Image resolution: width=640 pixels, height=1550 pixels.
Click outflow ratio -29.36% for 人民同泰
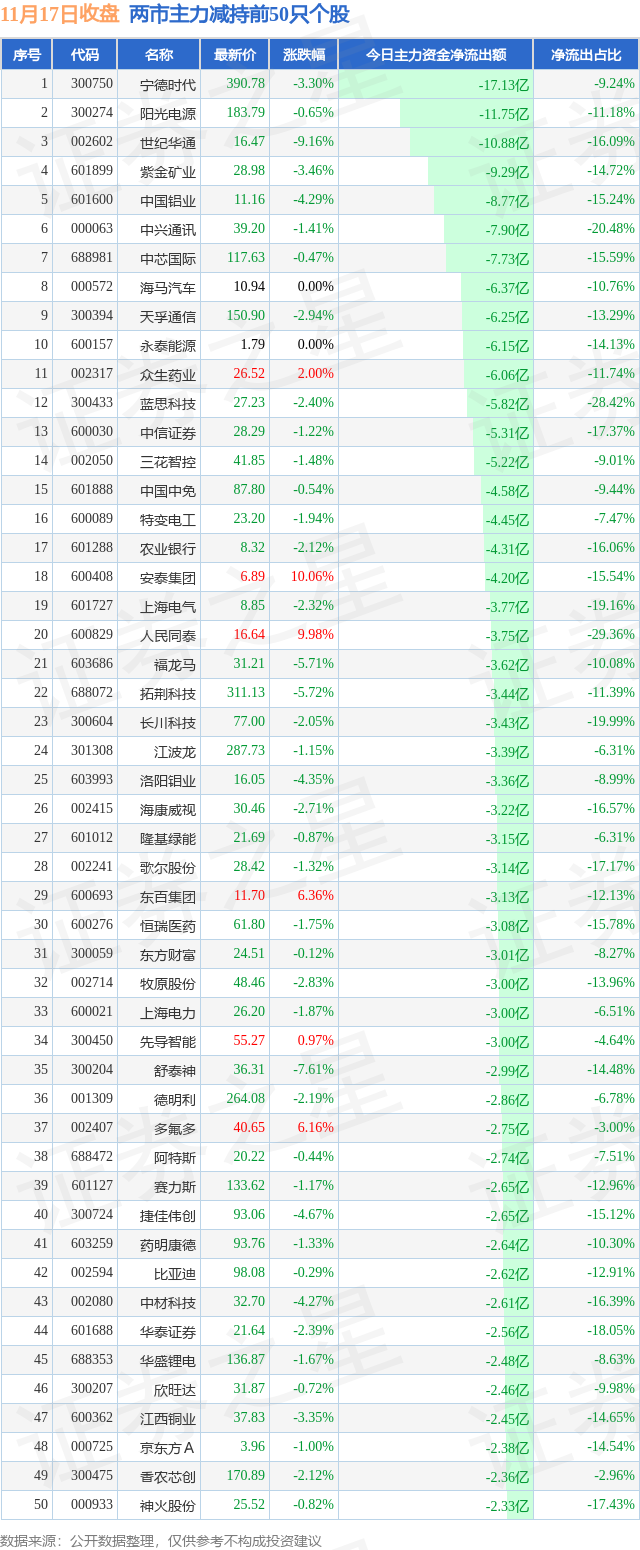pos(611,635)
